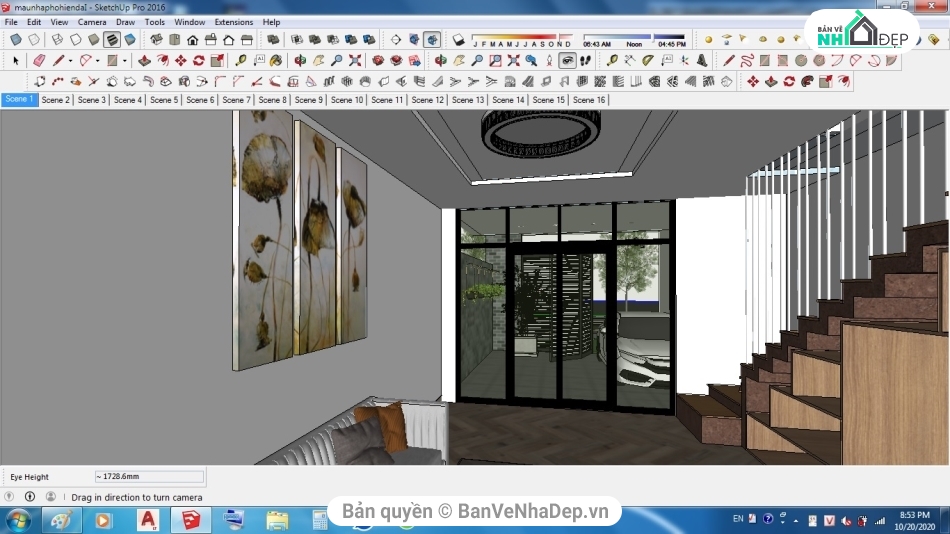Switch to Front view house icon
Viewport: 950px width, 534px height.
193,40
